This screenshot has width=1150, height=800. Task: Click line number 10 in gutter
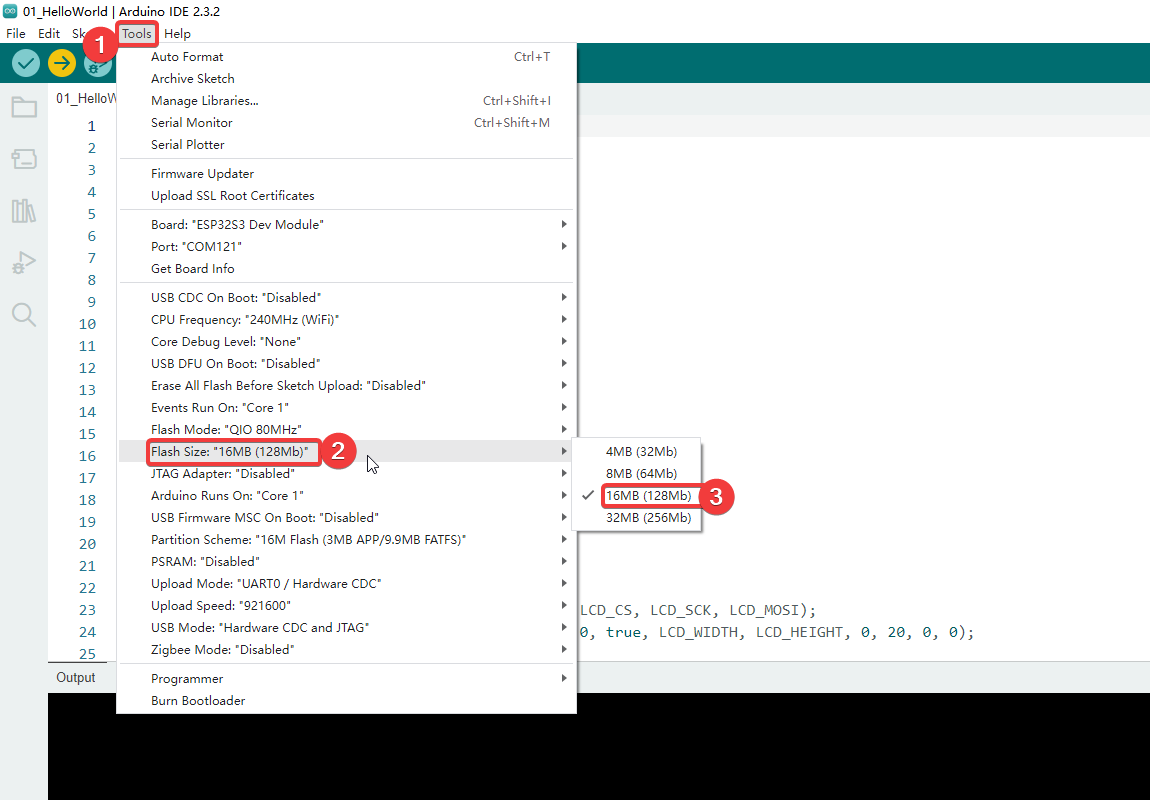(x=87, y=324)
